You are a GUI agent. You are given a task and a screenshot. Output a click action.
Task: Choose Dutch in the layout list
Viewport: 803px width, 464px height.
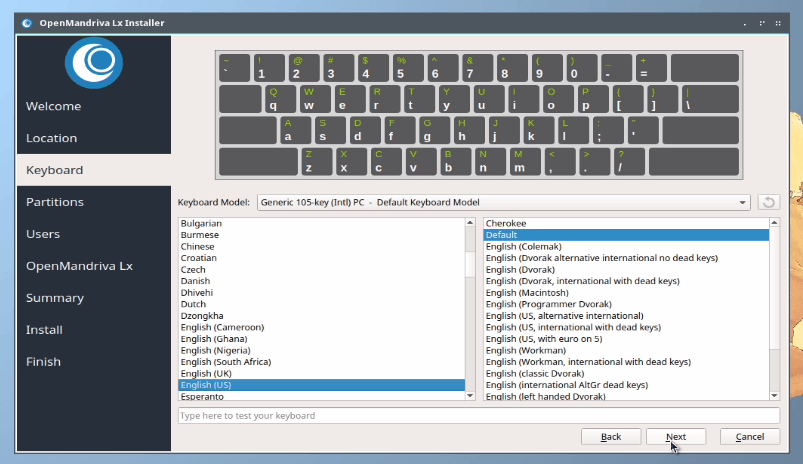click(322, 304)
